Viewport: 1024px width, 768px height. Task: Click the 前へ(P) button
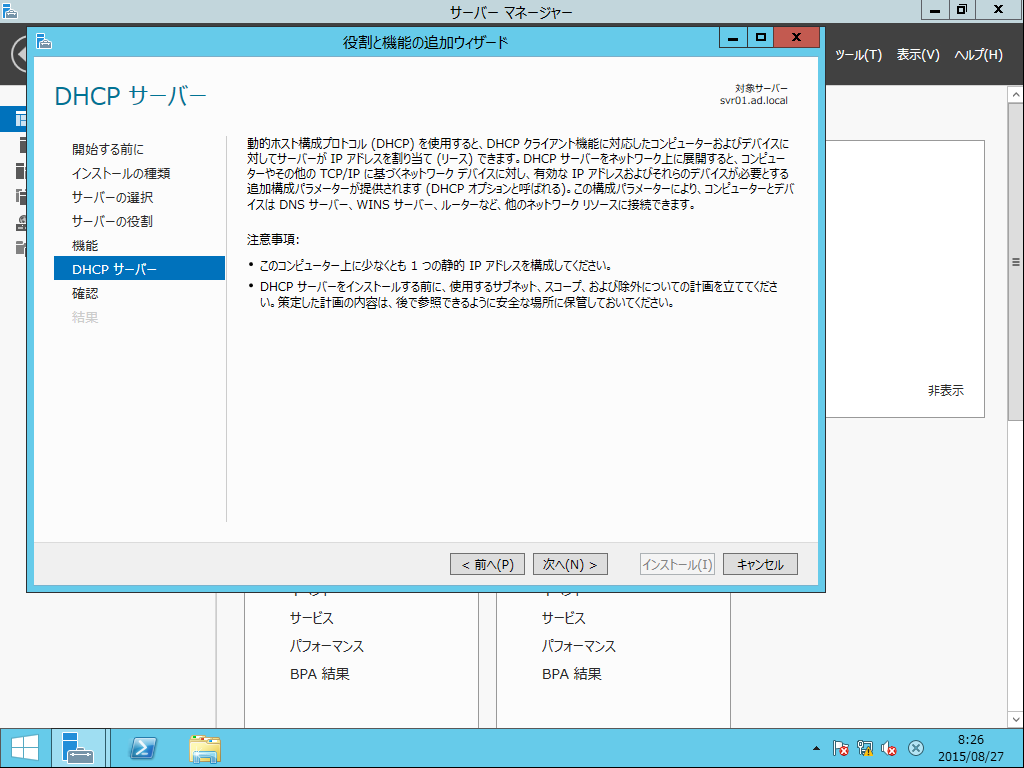[487, 564]
